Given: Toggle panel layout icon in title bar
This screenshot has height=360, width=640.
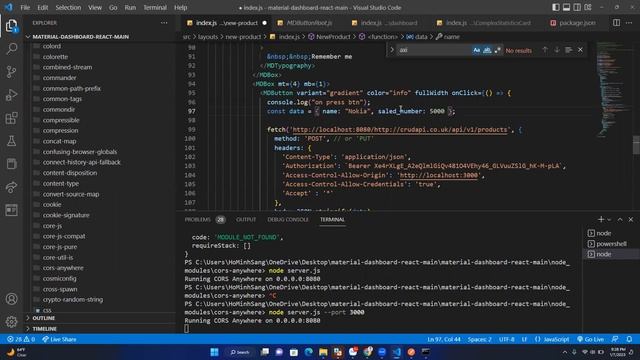Looking at the screenshot, I should pos(567,7).
